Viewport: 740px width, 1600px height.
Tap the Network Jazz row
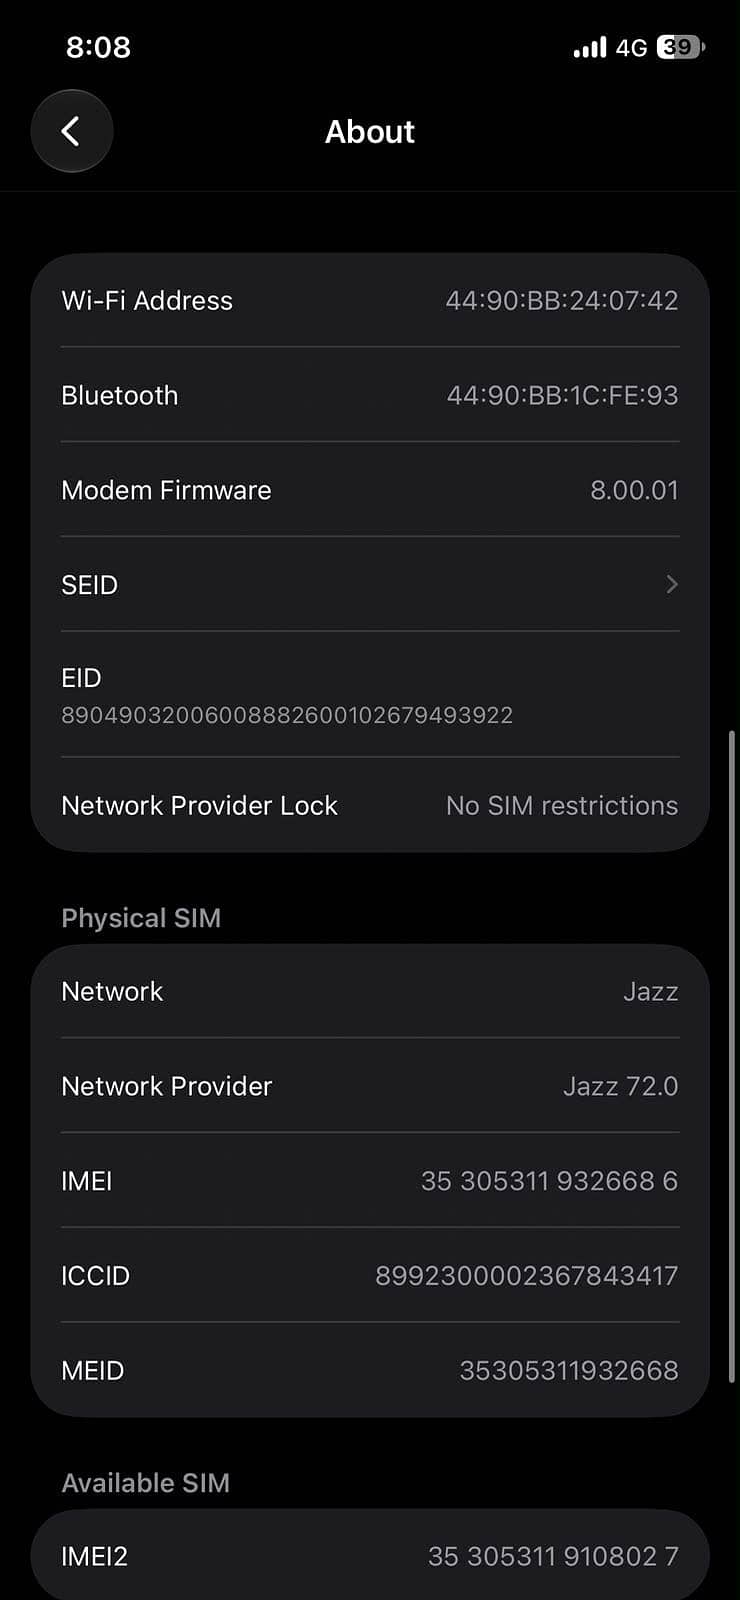click(x=370, y=991)
